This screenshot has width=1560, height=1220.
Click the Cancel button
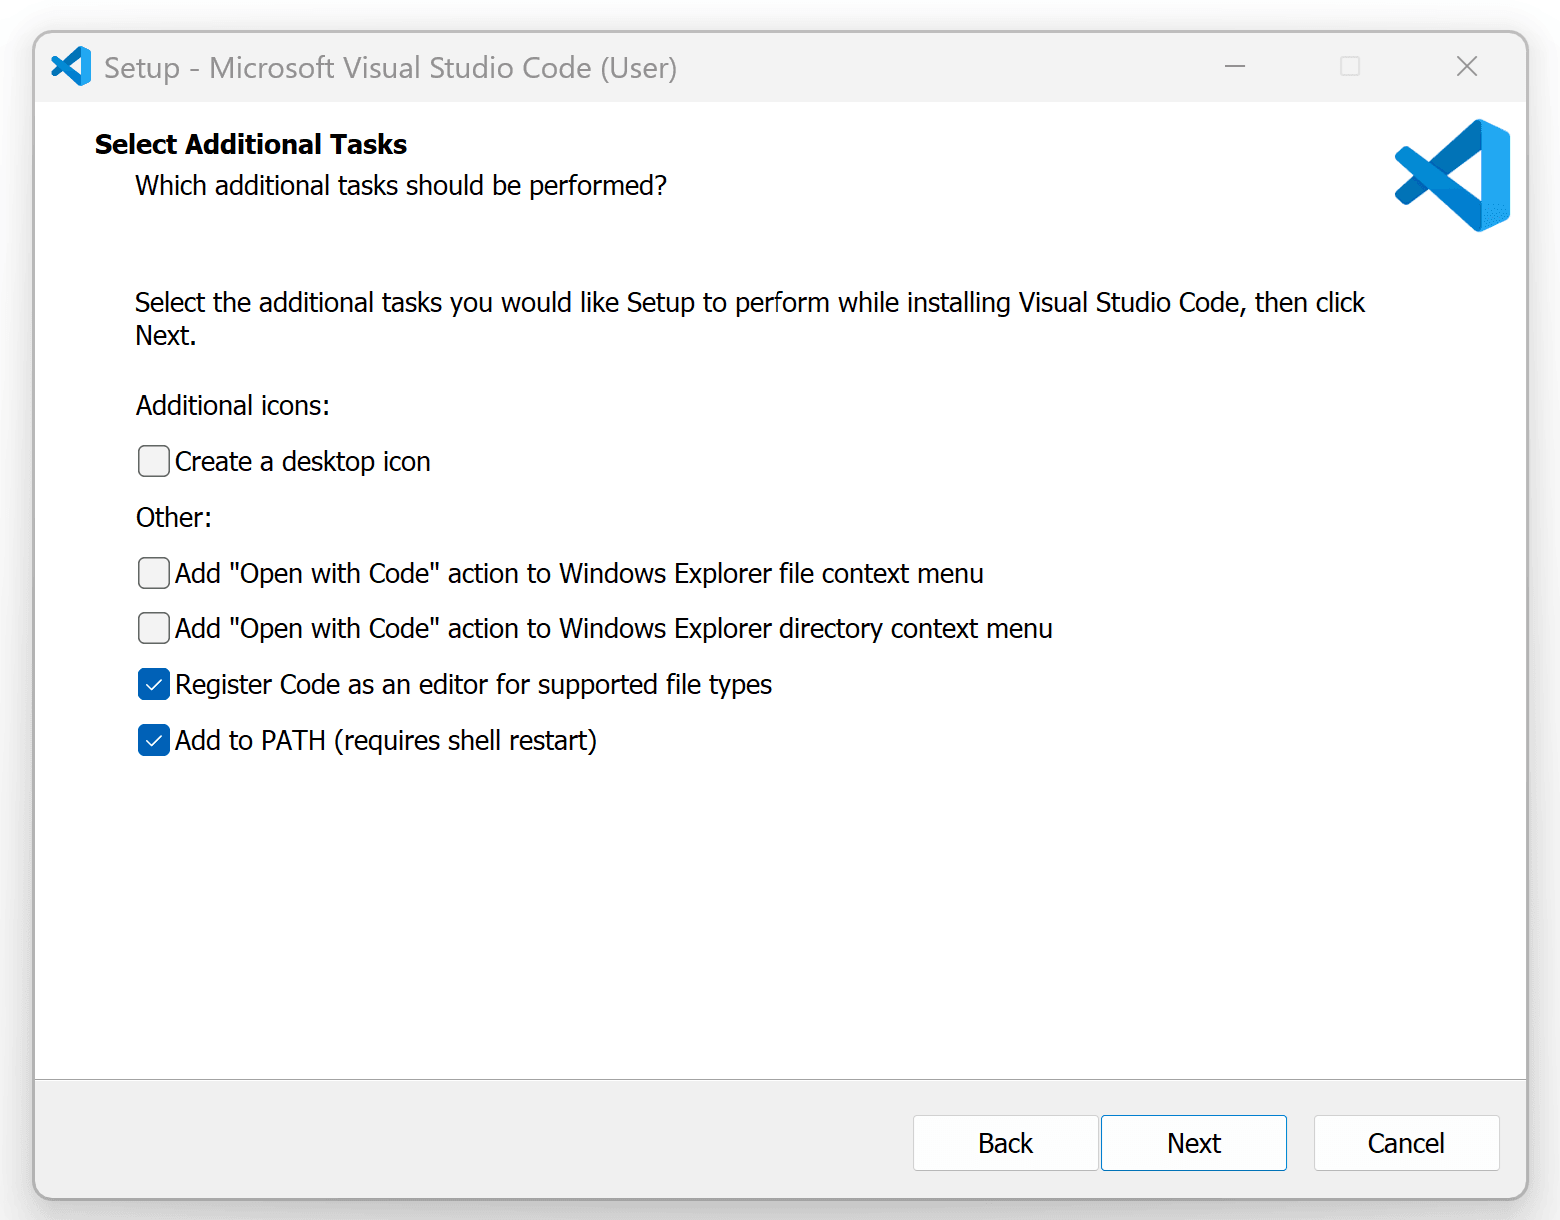(1406, 1143)
